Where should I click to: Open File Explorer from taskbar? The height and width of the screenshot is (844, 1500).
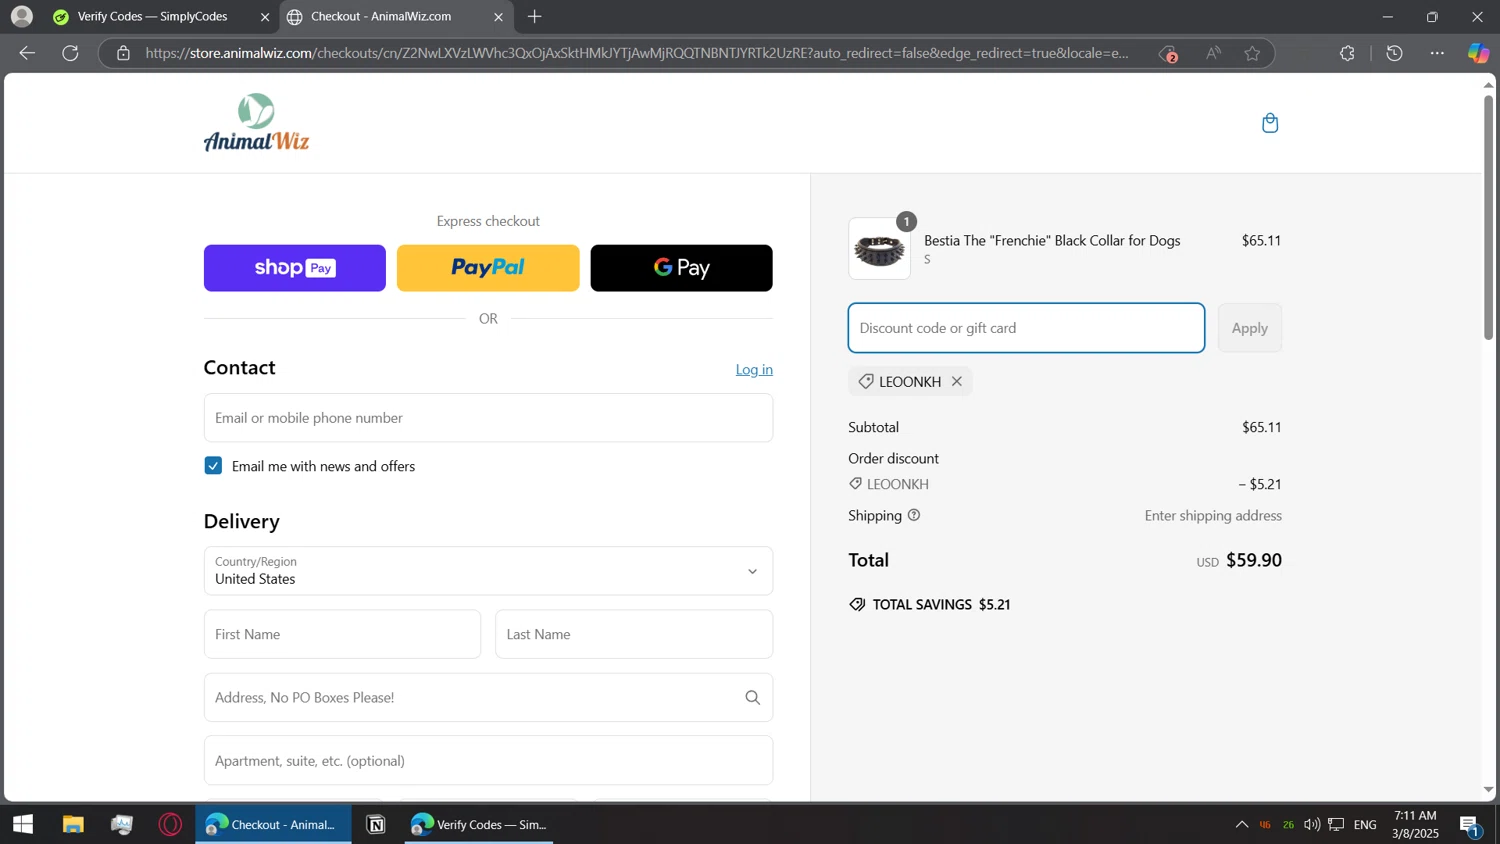73,824
